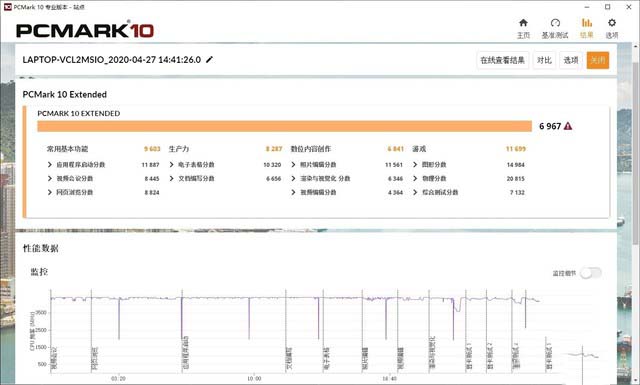Toggle the 监控细节 switch
Image resolution: width=640 pixels, height=385 pixels.
(591, 273)
